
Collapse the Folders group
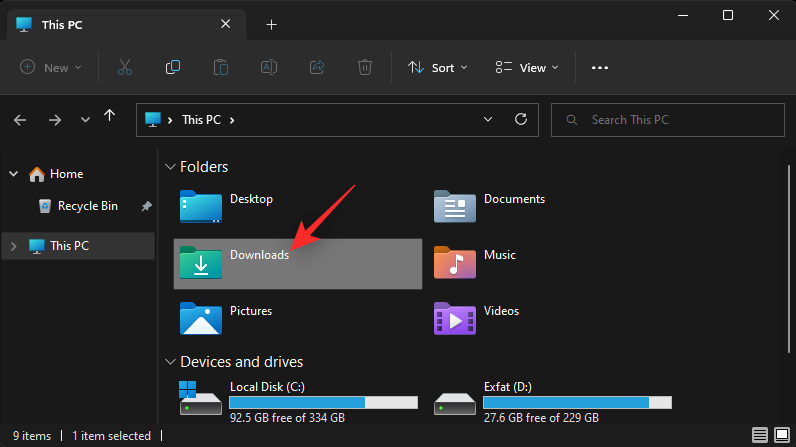(x=171, y=166)
